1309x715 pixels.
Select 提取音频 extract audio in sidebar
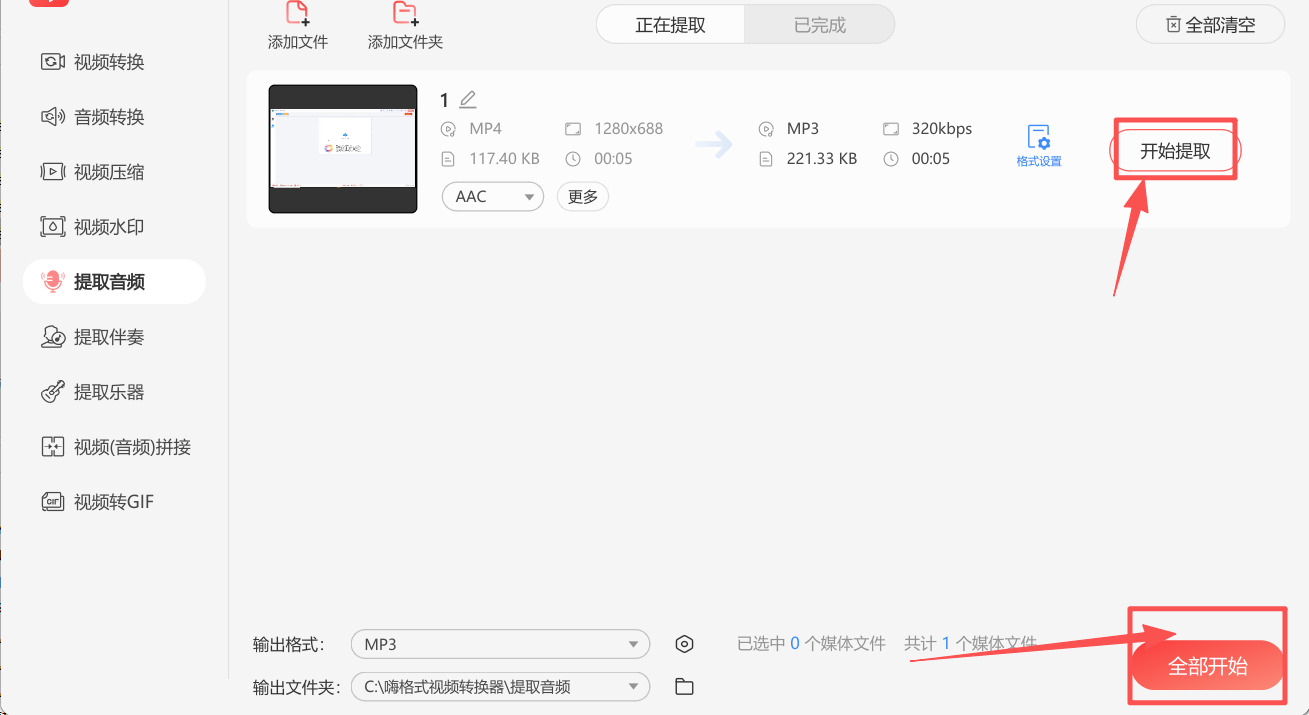tap(114, 282)
